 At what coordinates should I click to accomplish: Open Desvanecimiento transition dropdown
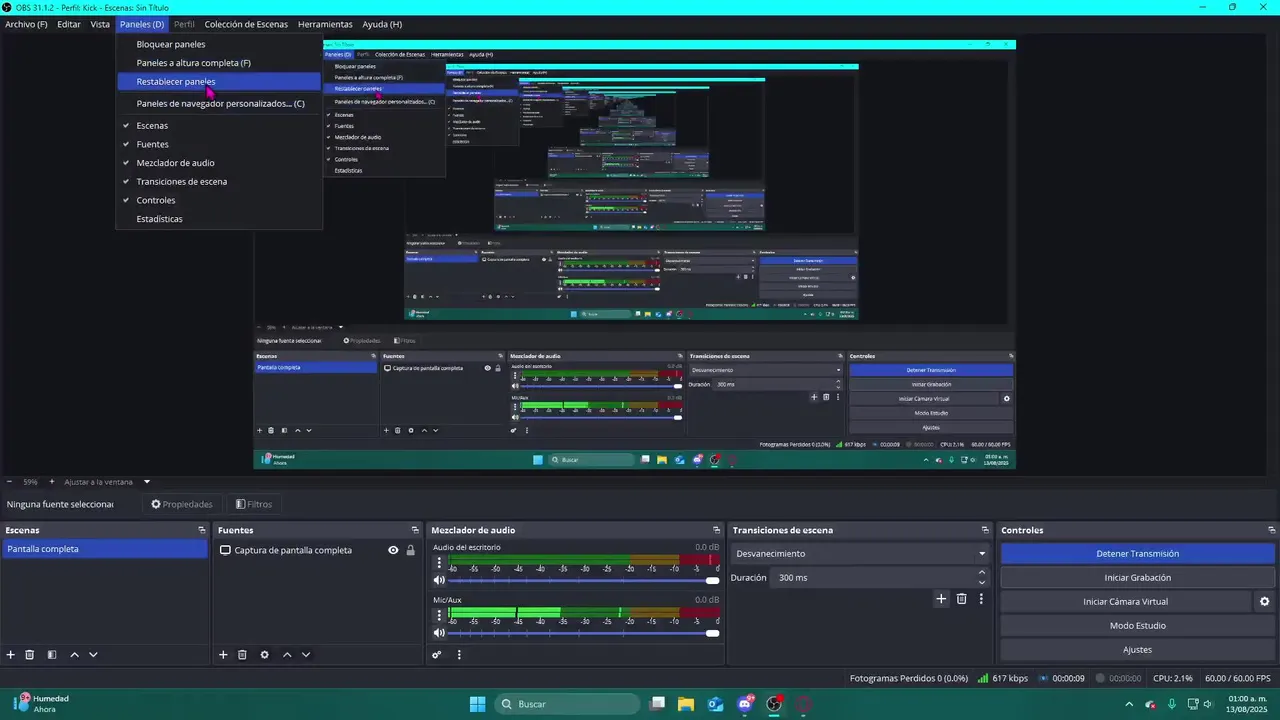point(860,553)
